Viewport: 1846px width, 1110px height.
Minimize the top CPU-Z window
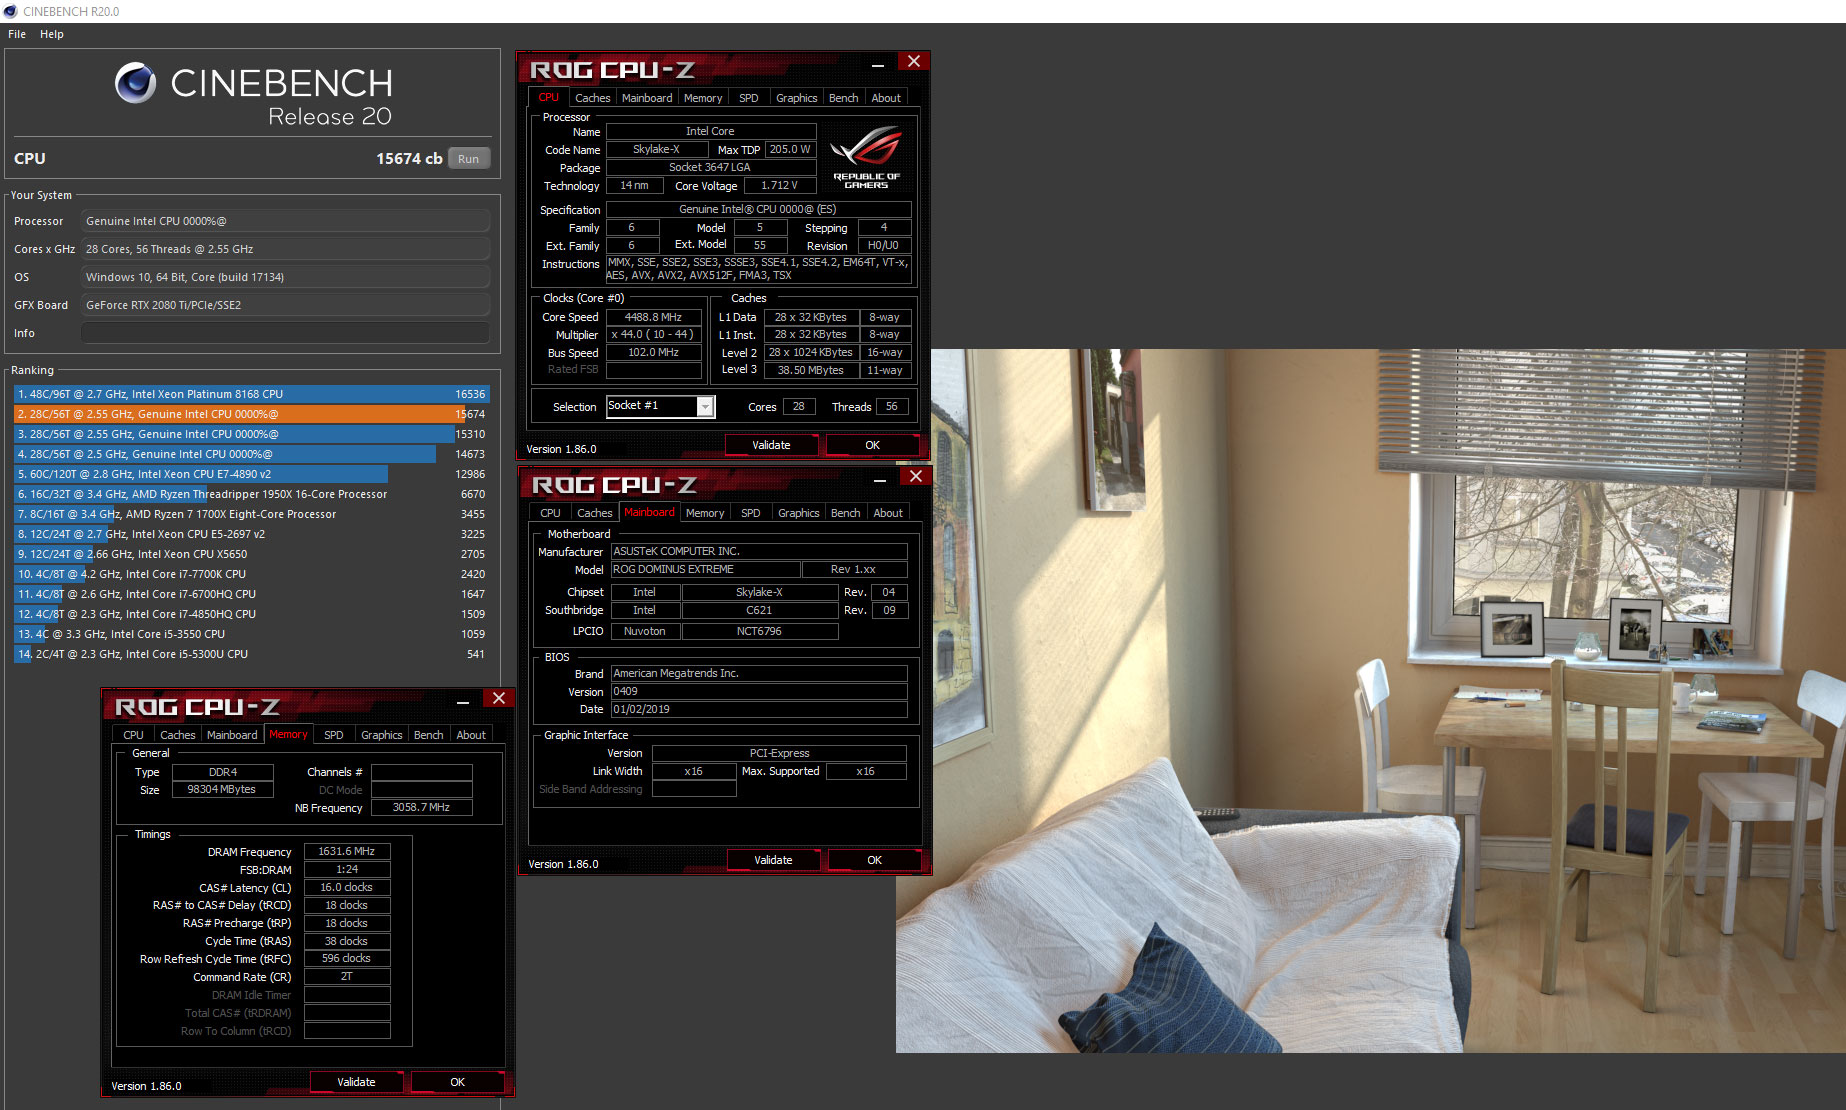878,64
